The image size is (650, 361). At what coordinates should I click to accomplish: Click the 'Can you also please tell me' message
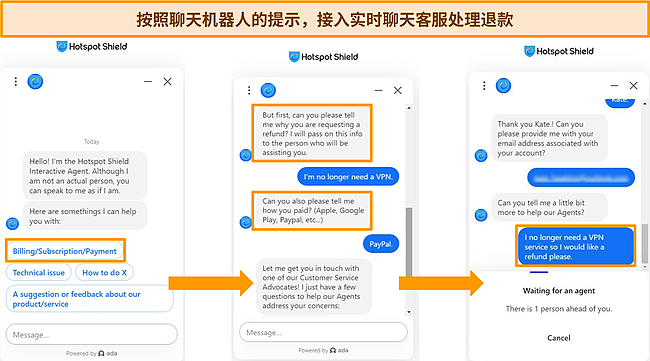[x=312, y=211]
